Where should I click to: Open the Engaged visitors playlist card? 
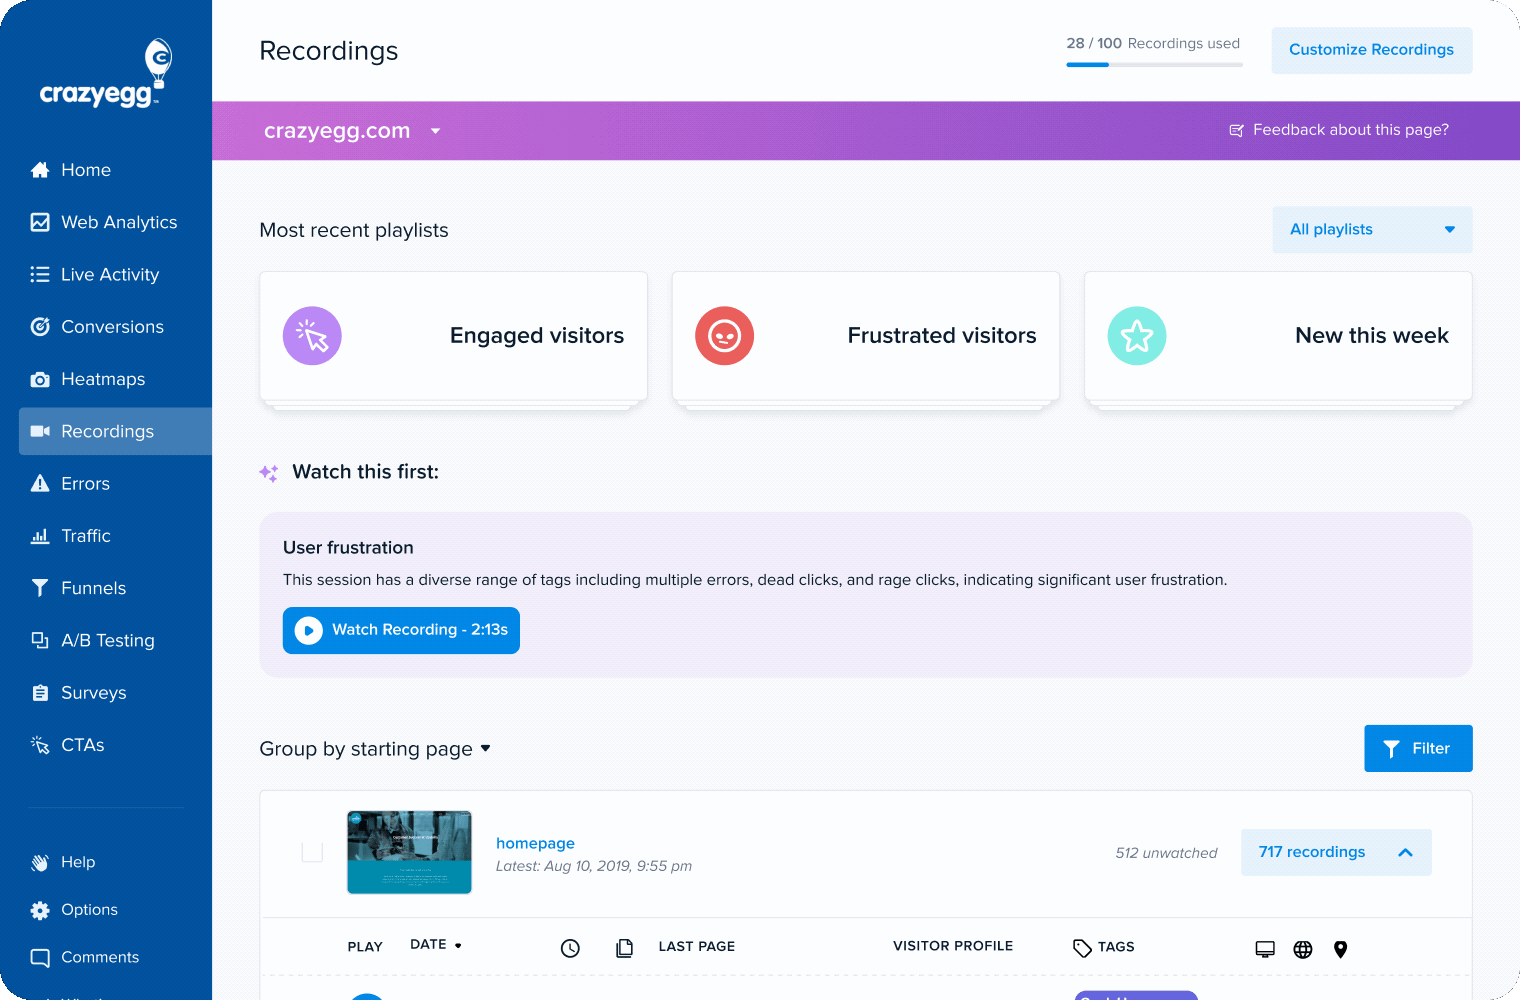(453, 337)
